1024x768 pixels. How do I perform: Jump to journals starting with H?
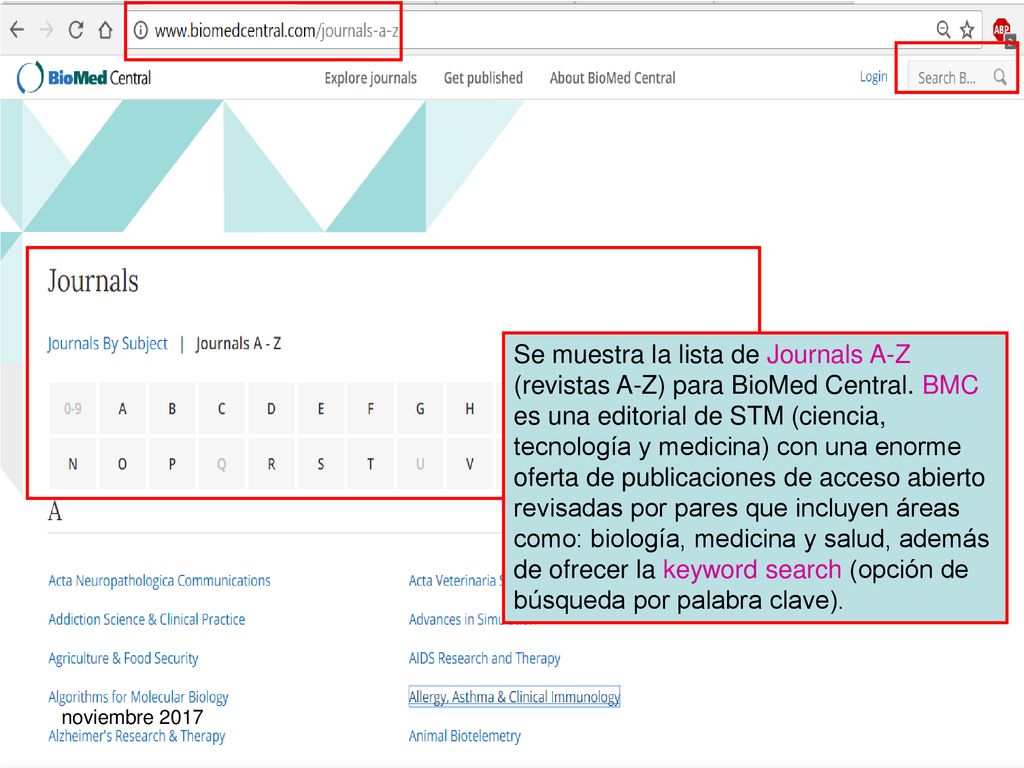click(x=470, y=409)
